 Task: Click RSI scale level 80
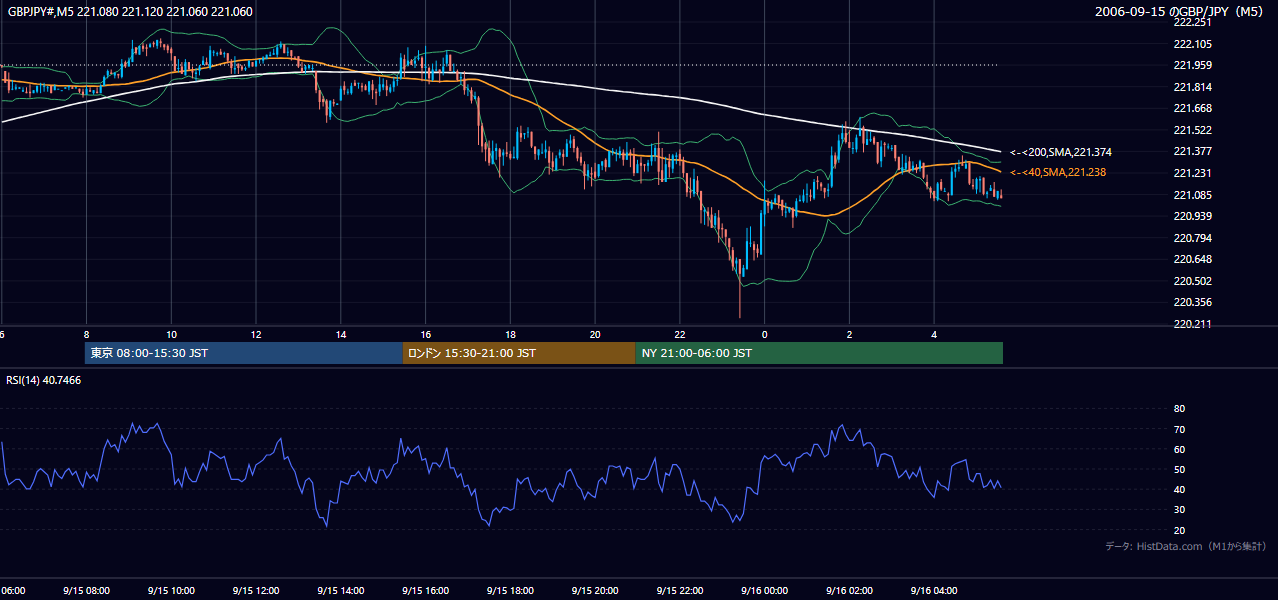1179,409
